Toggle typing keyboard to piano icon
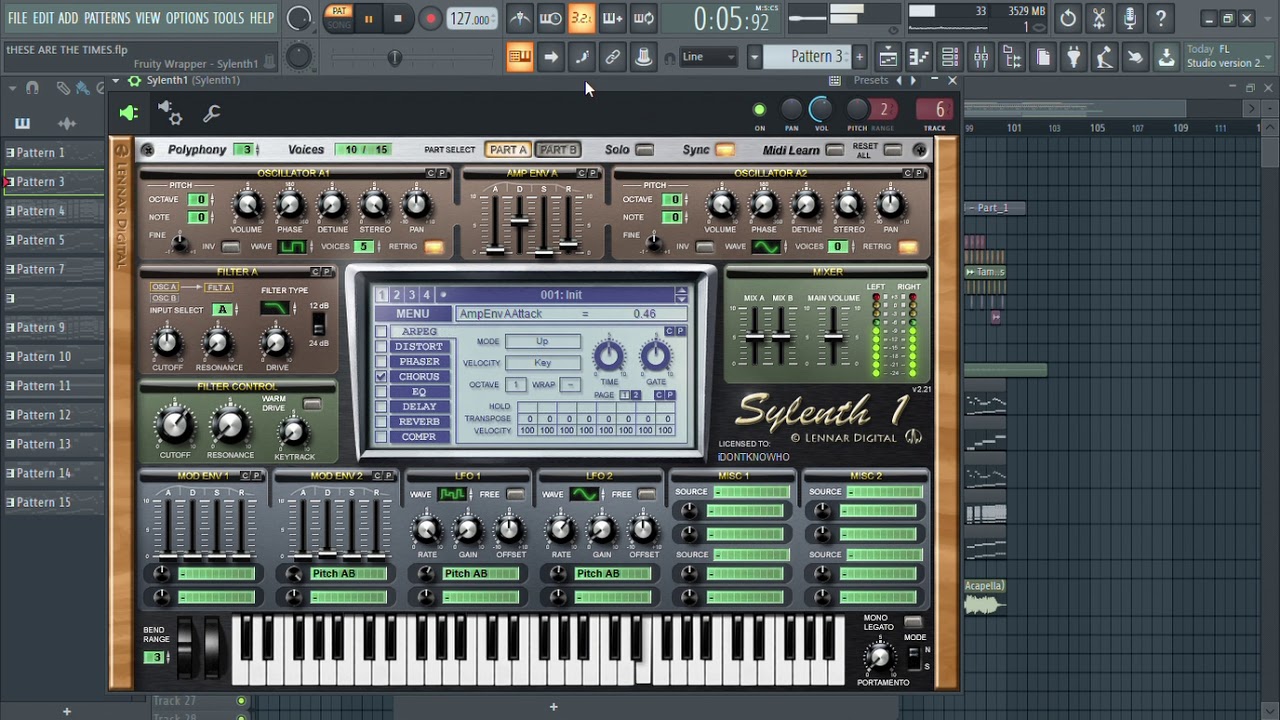The height and width of the screenshot is (720, 1280). click(x=519, y=57)
